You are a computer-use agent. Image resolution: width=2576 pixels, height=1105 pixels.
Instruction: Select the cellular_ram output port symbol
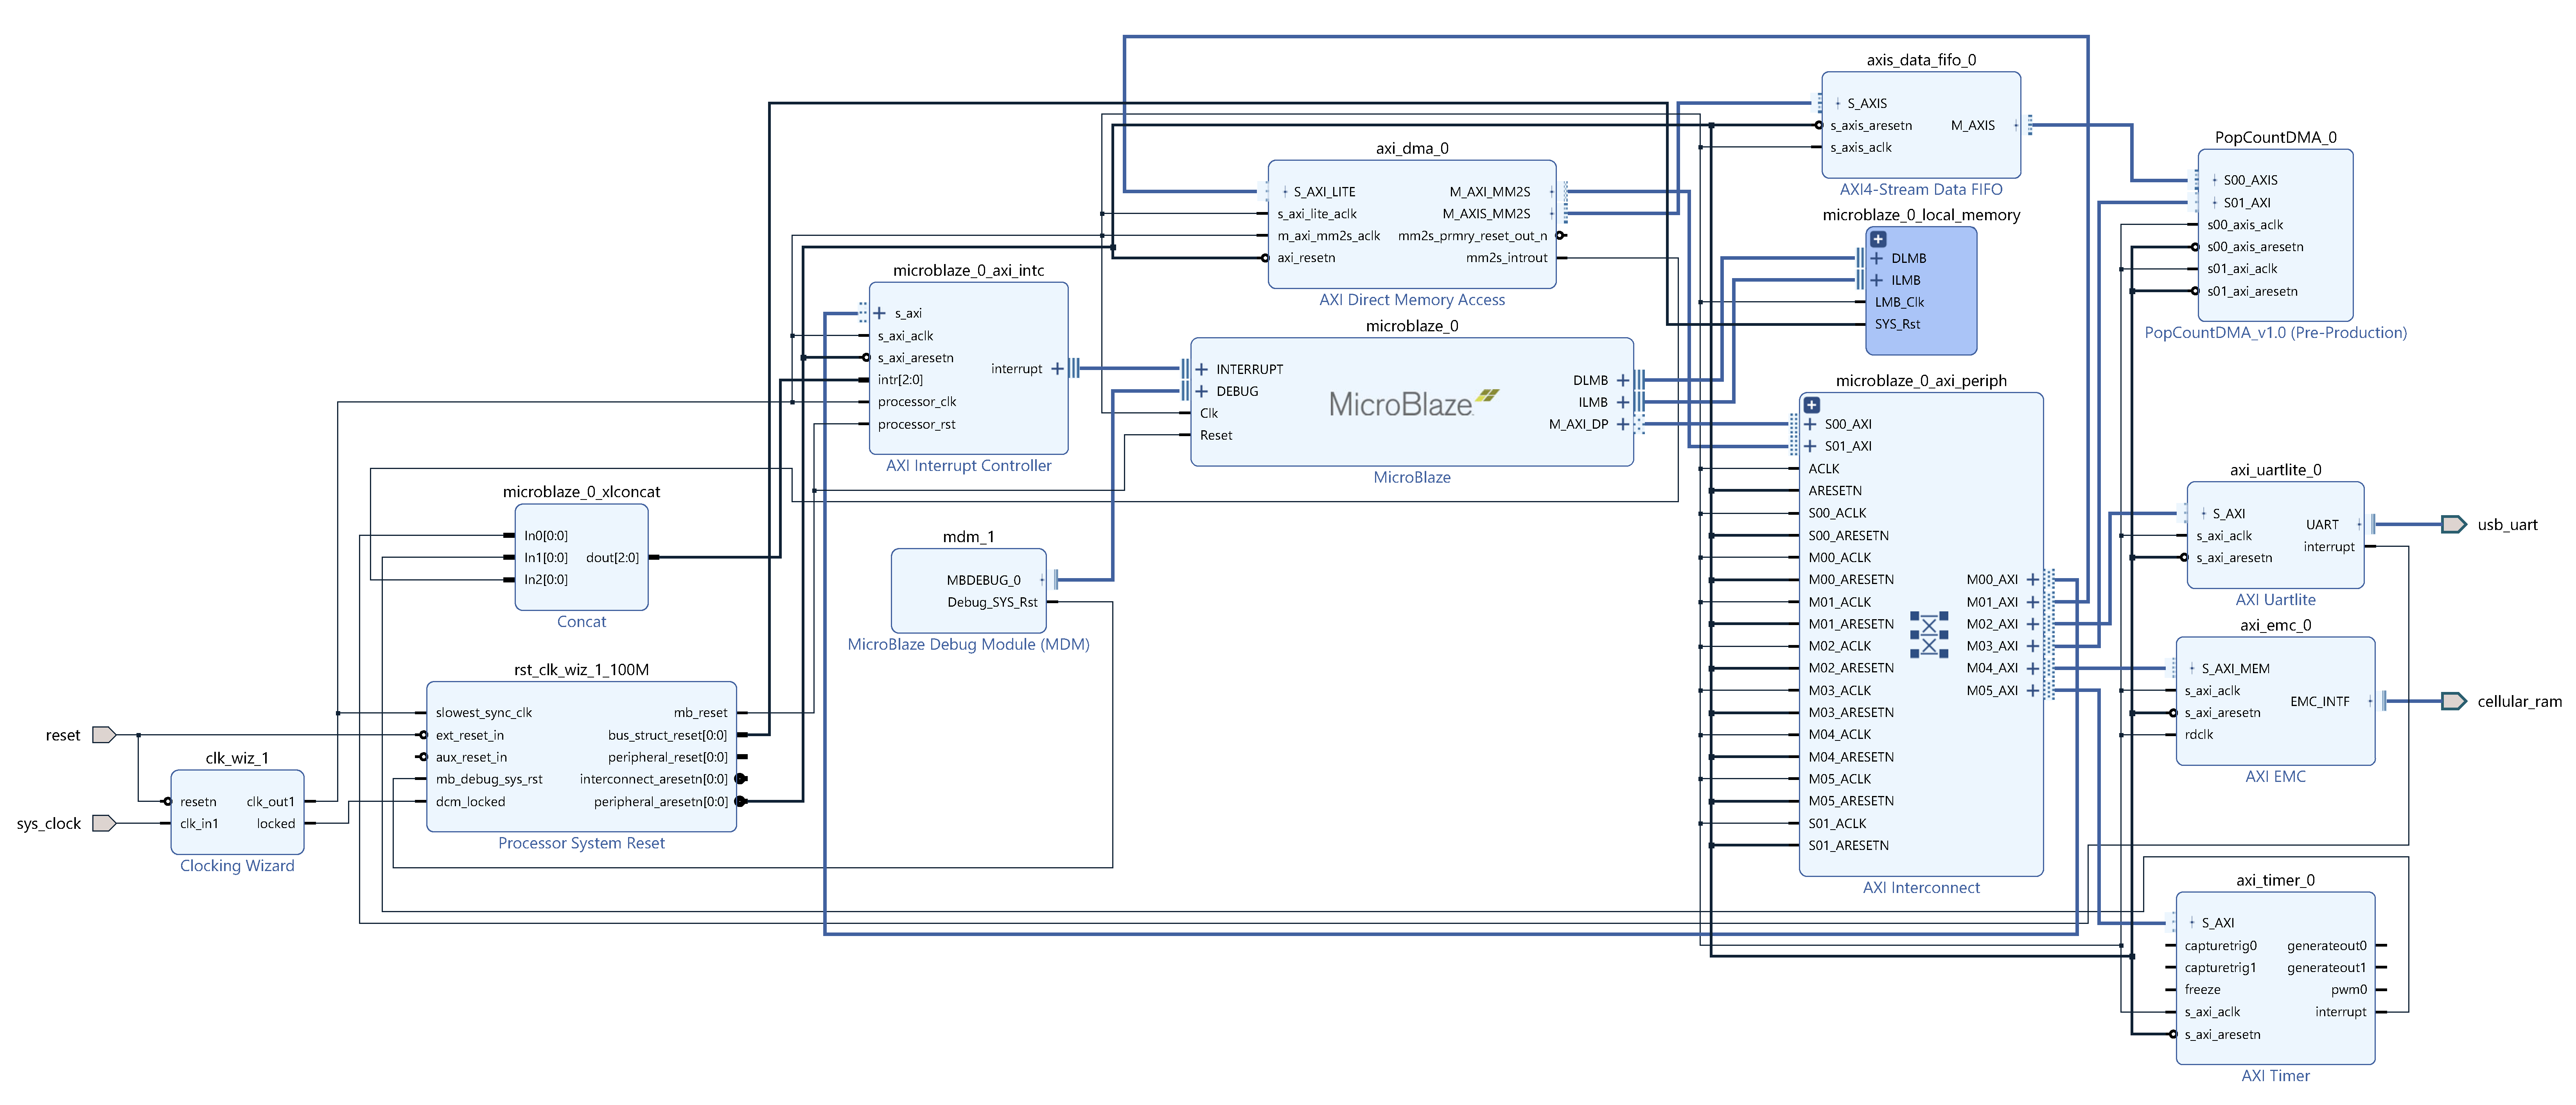tap(2453, 701)
